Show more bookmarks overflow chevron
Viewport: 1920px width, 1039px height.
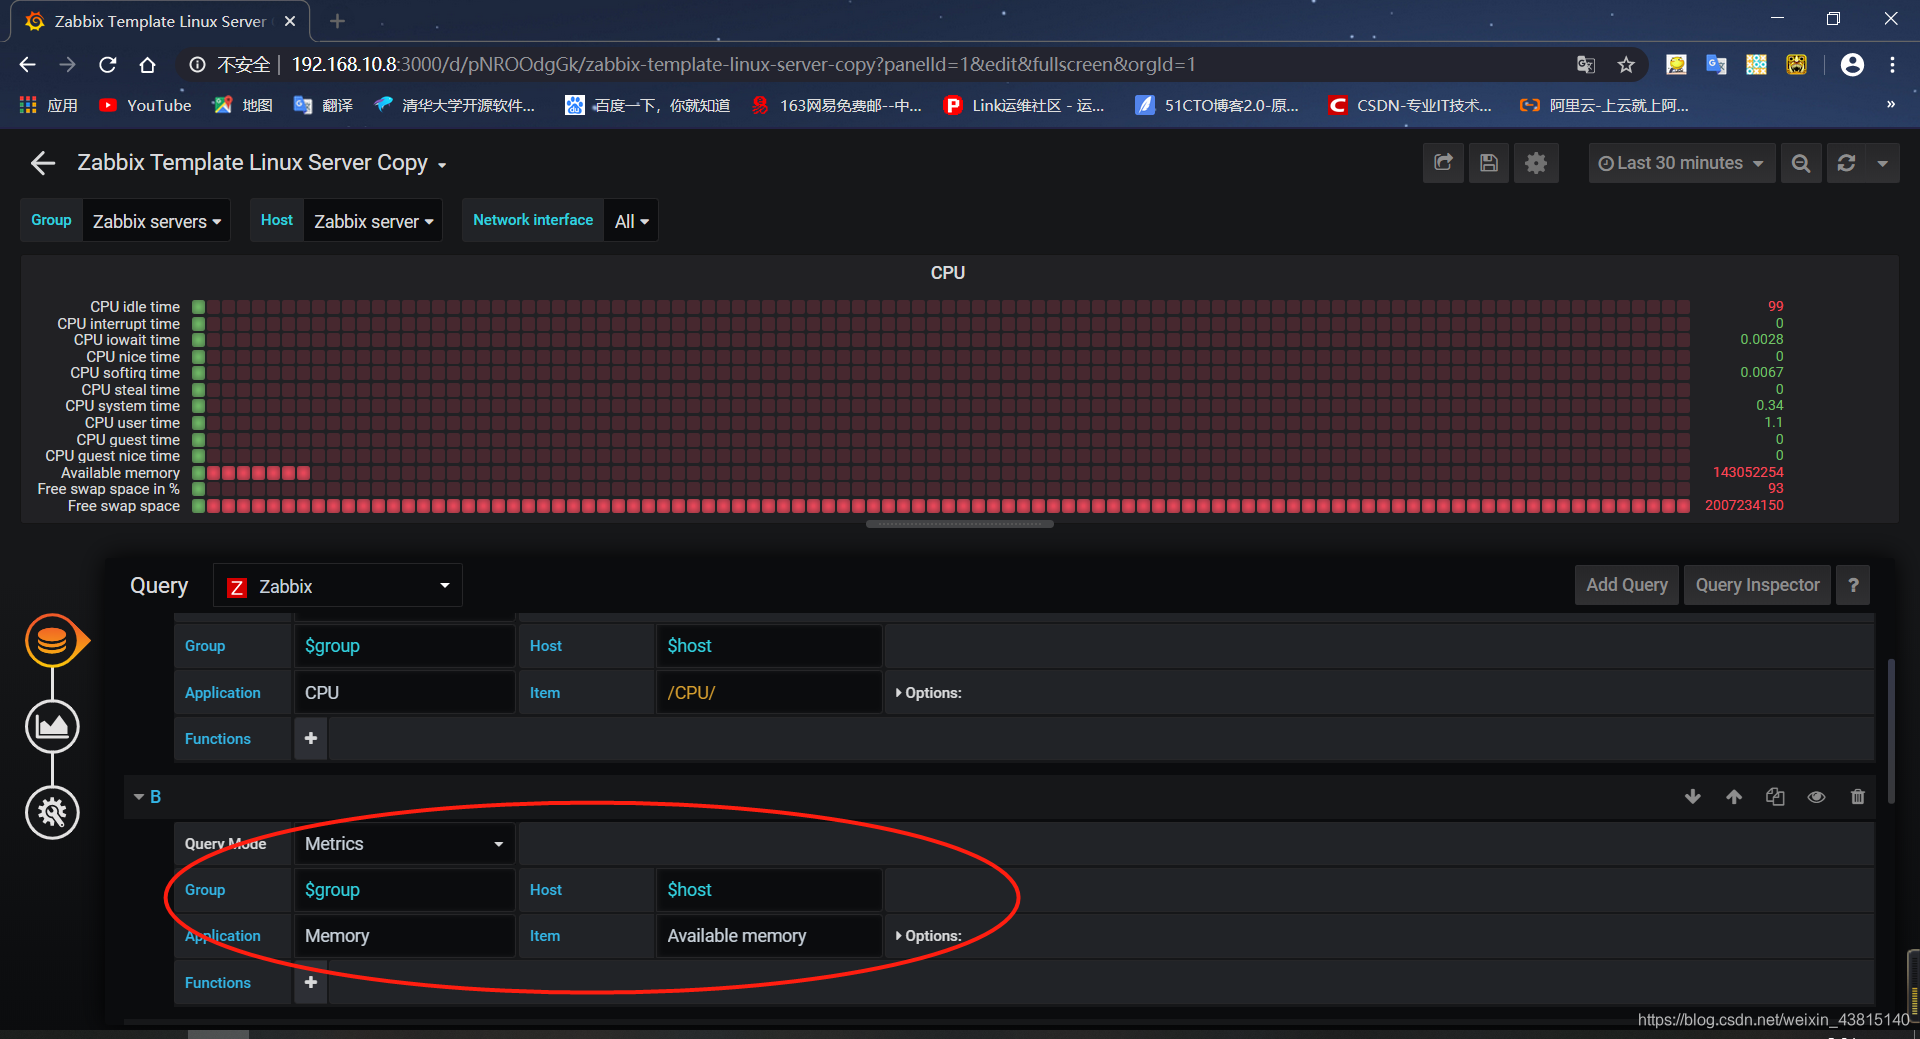(x=1890, y=104)
